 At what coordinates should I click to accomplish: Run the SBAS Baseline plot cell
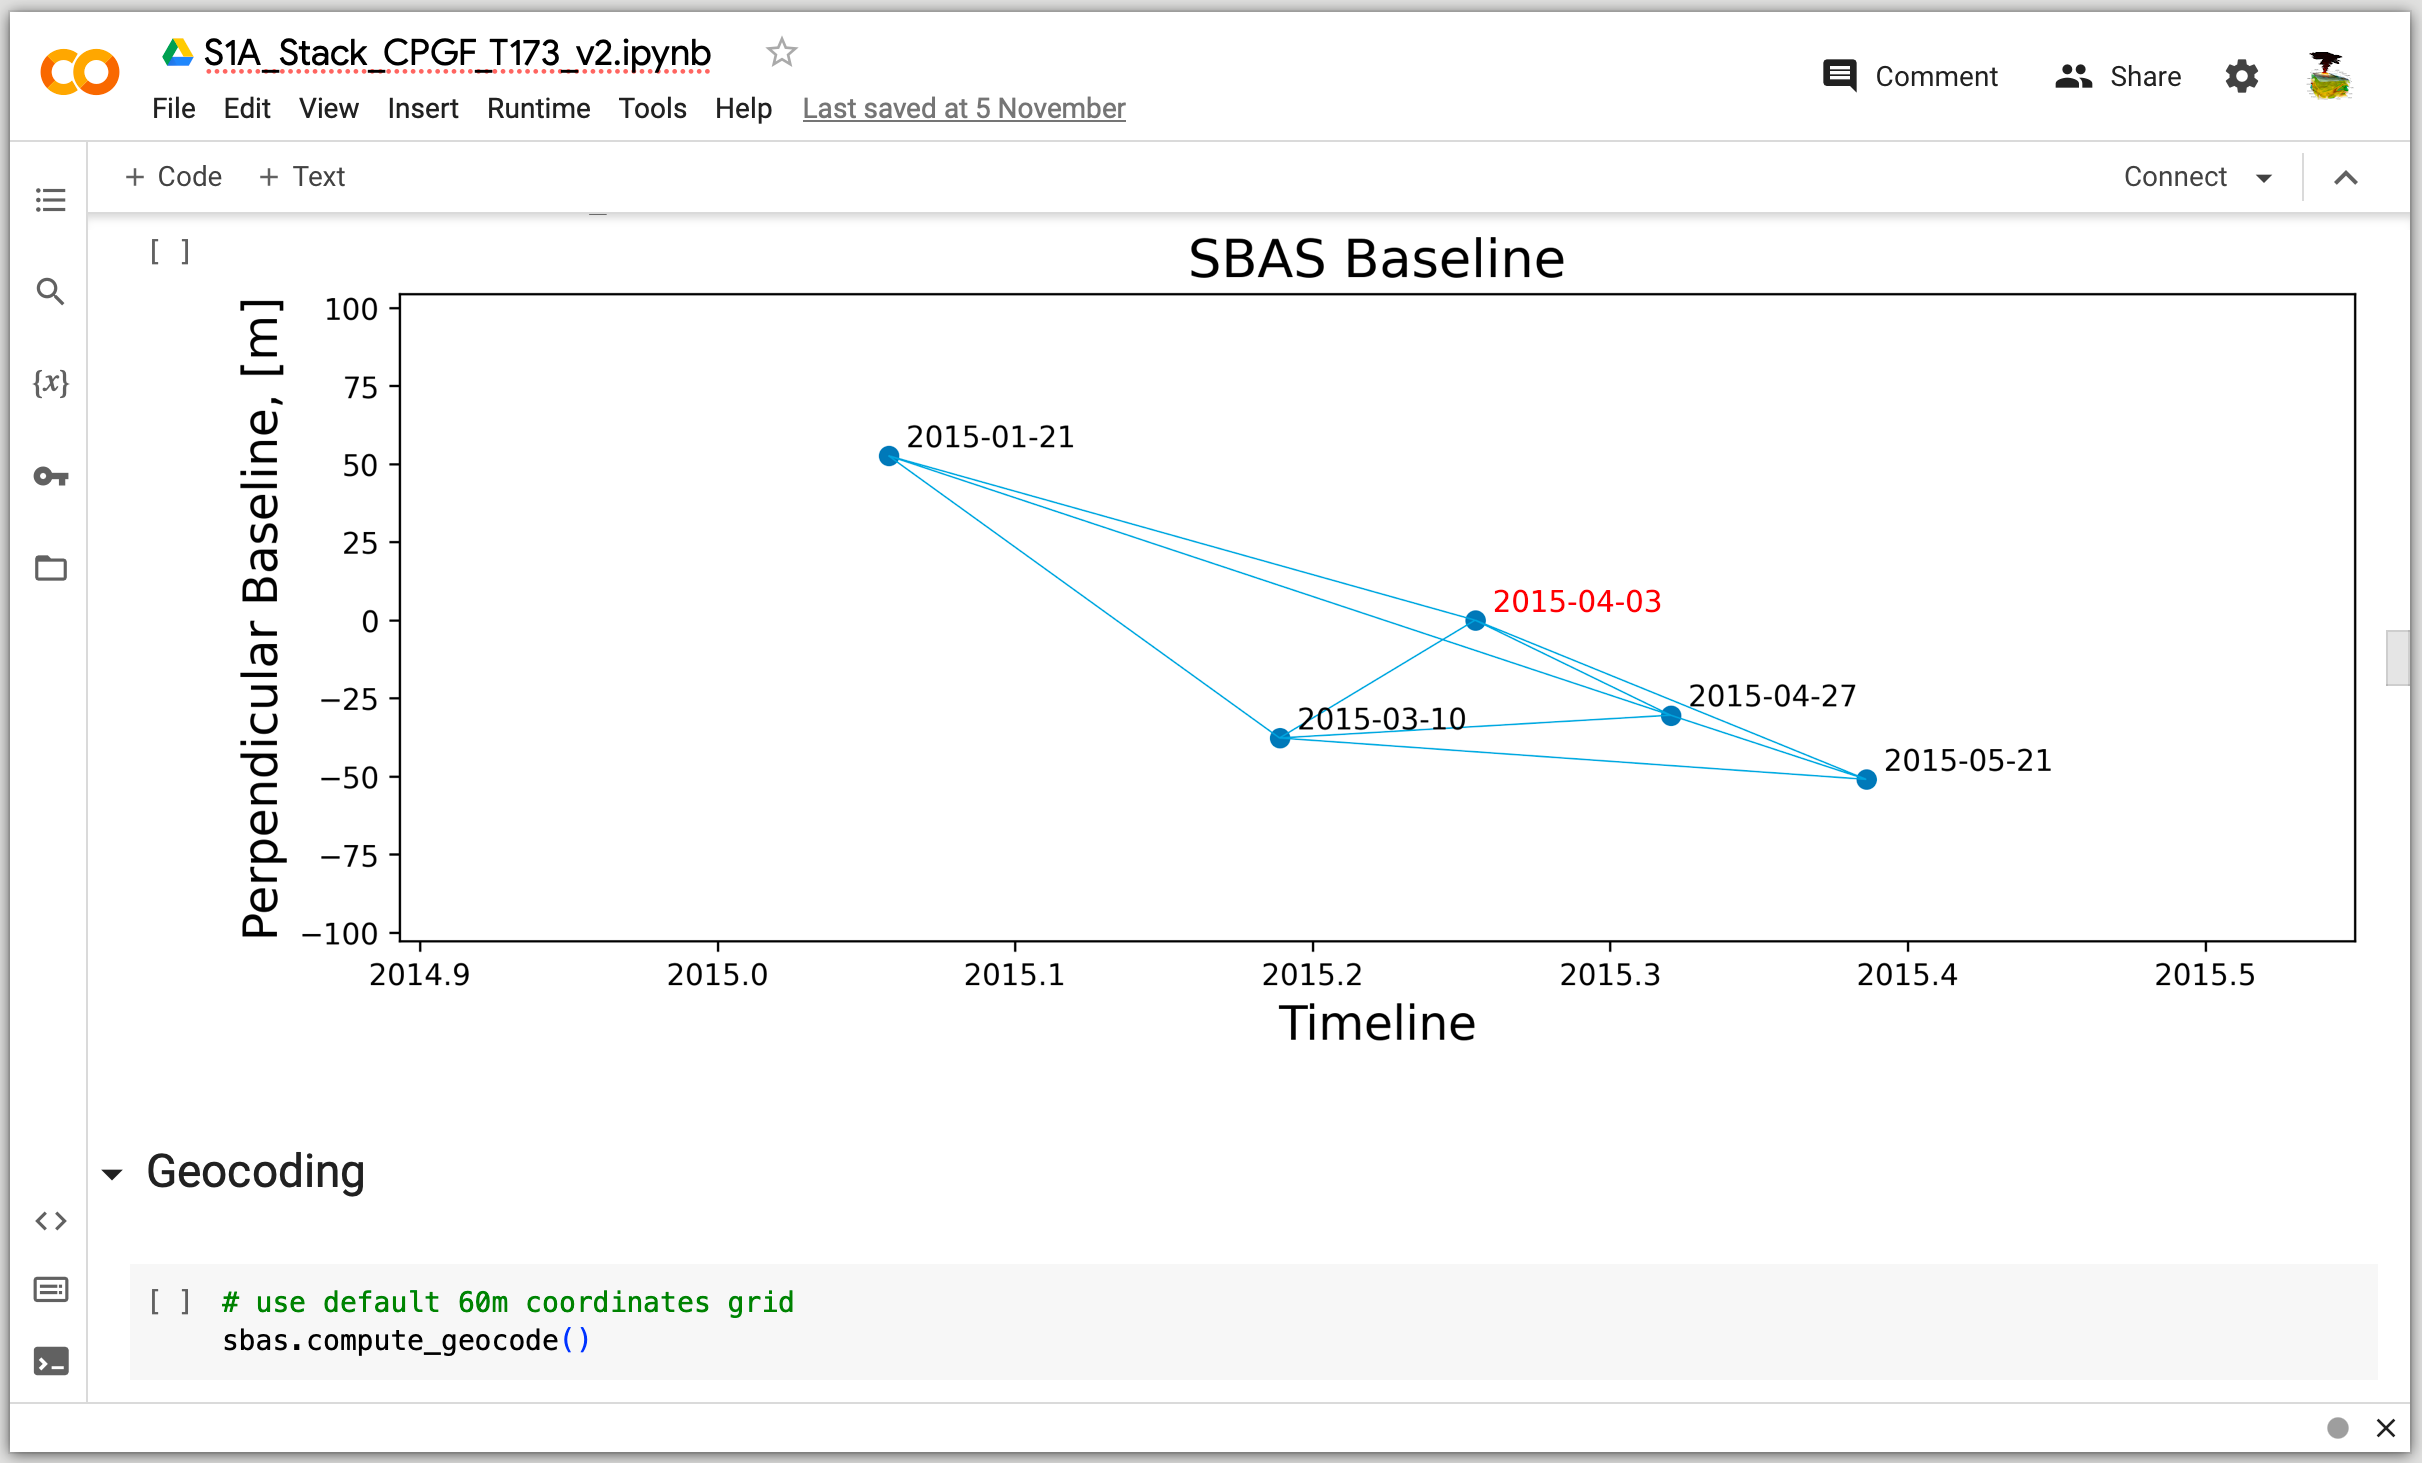(169, 251)
